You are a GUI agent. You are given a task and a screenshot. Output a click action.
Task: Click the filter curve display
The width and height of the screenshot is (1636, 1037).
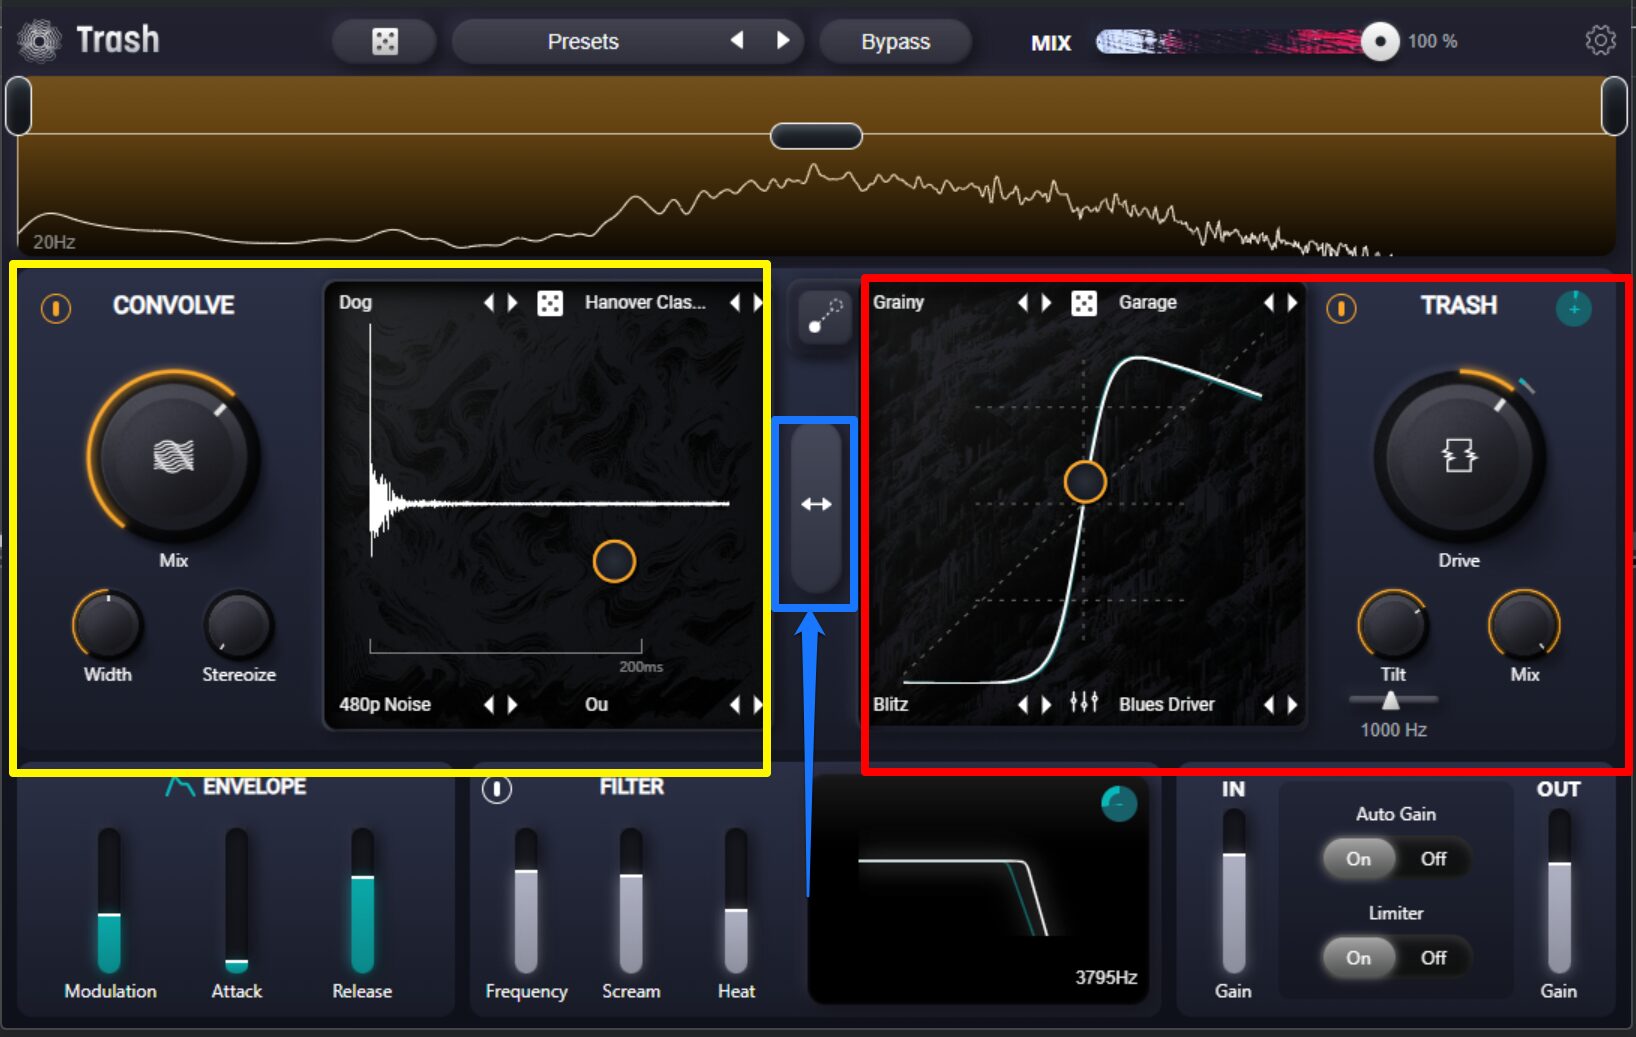tap(978, 889)
